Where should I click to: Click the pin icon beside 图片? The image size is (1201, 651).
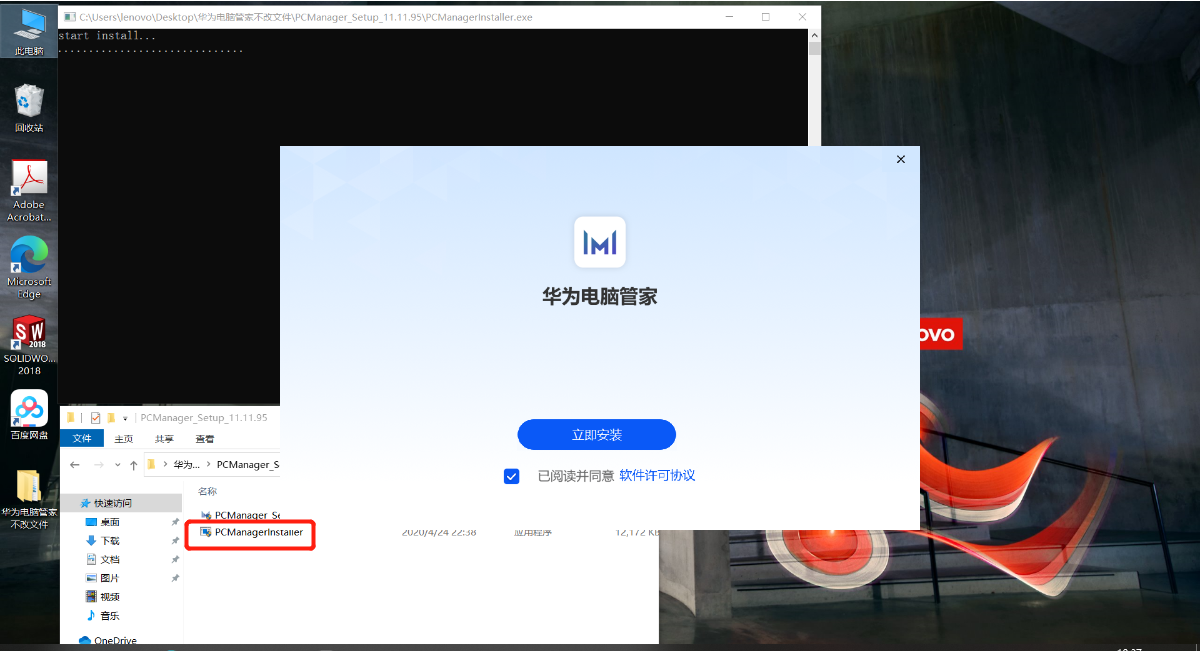pyautogui.click(x=175, y=578)
